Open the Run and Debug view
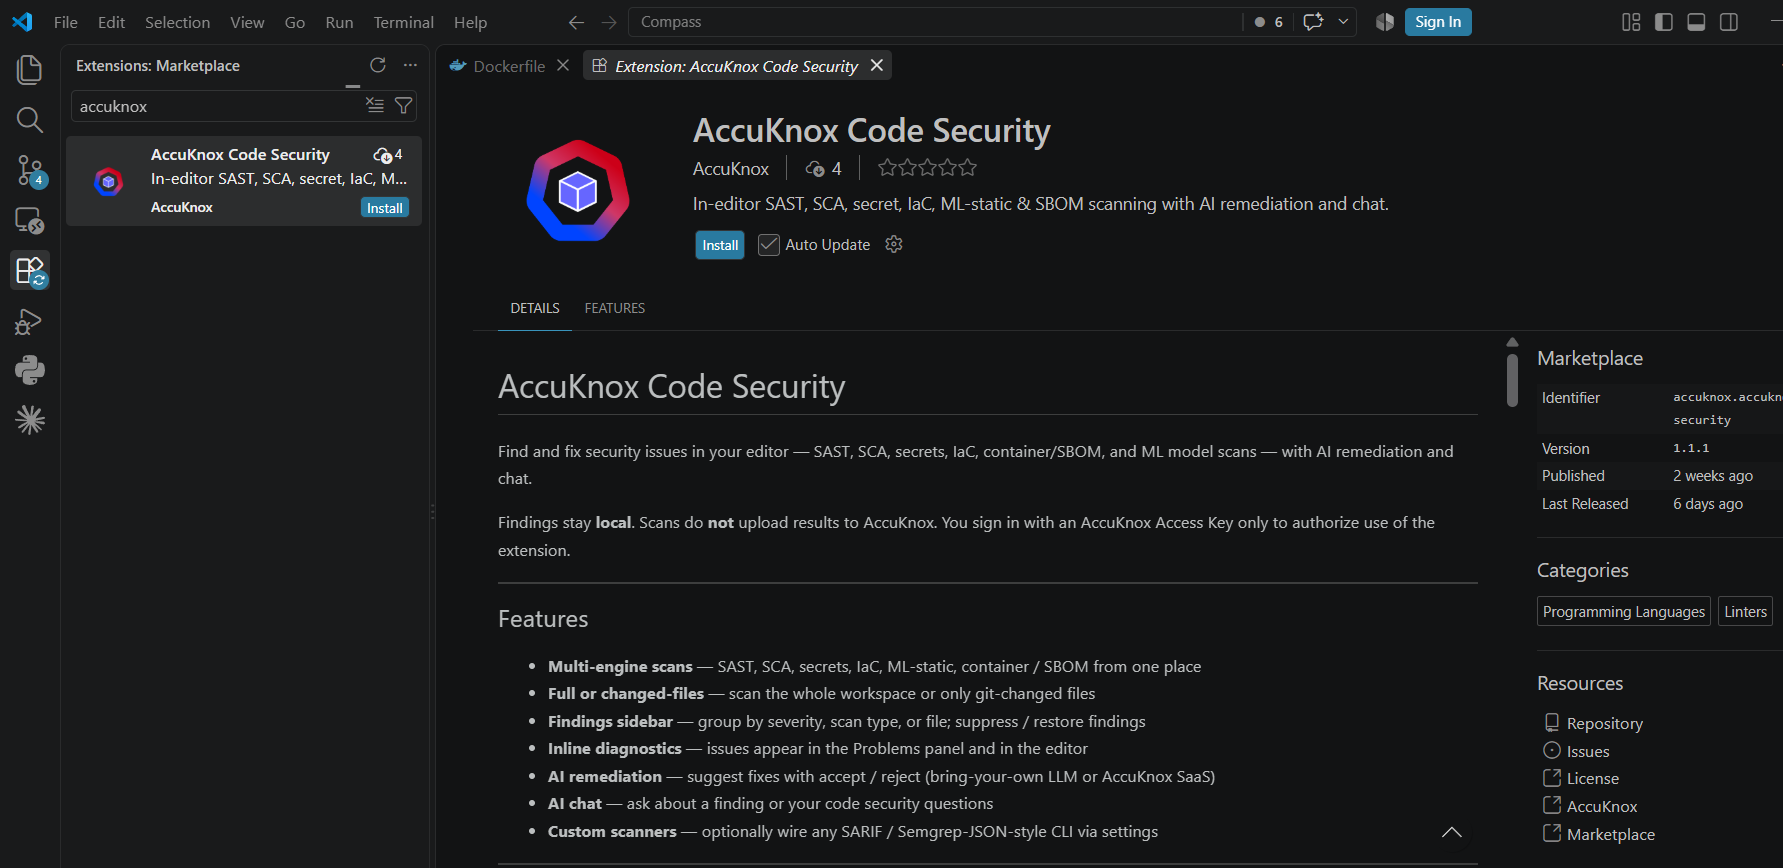Viewport: 1783px width, 868px height. click(30, 322)
